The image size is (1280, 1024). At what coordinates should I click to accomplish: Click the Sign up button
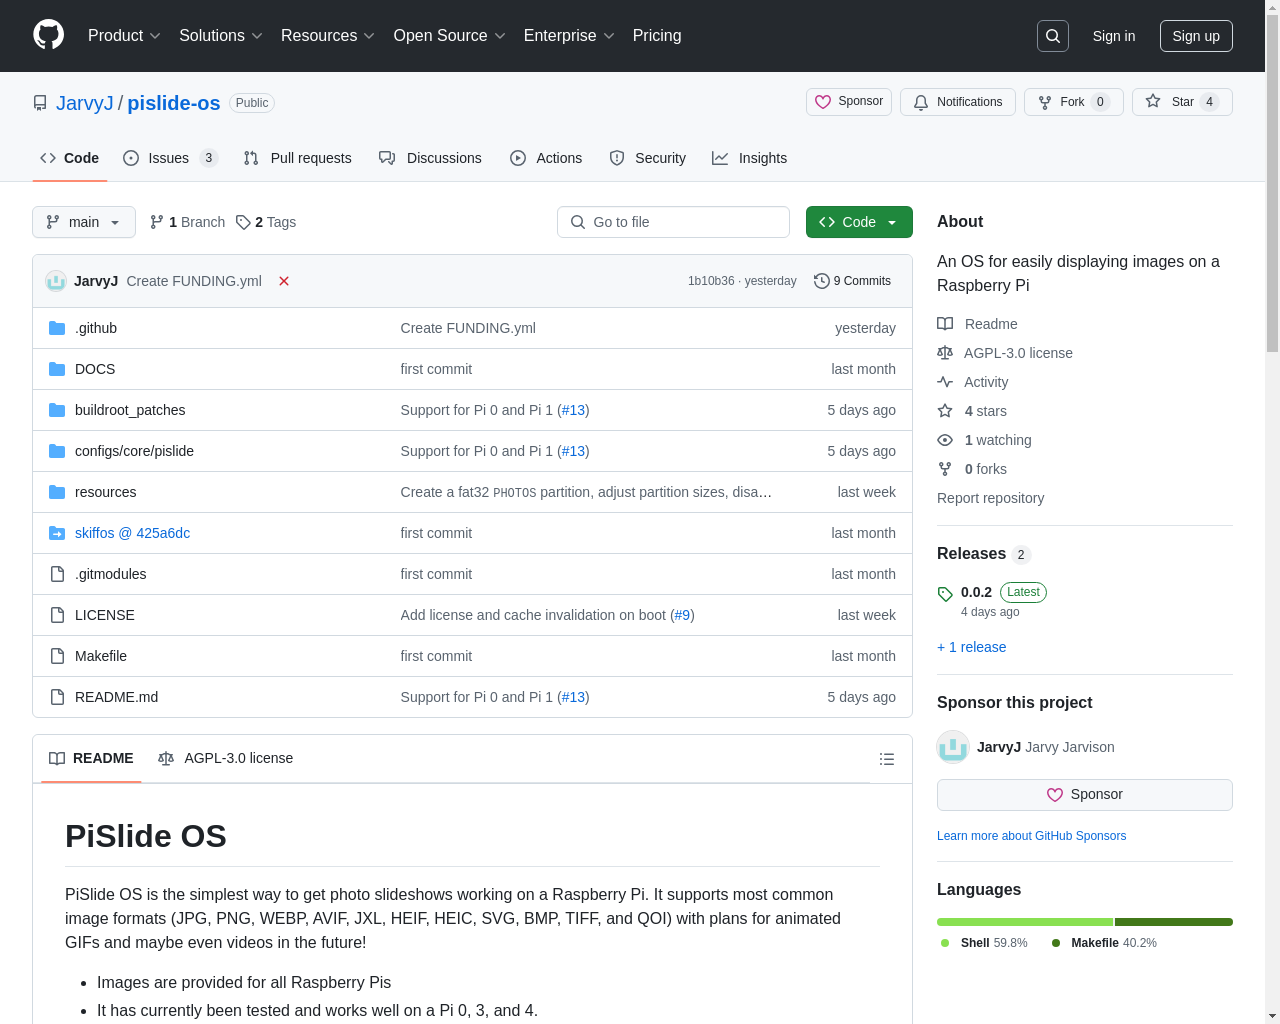pos(1196,36)
